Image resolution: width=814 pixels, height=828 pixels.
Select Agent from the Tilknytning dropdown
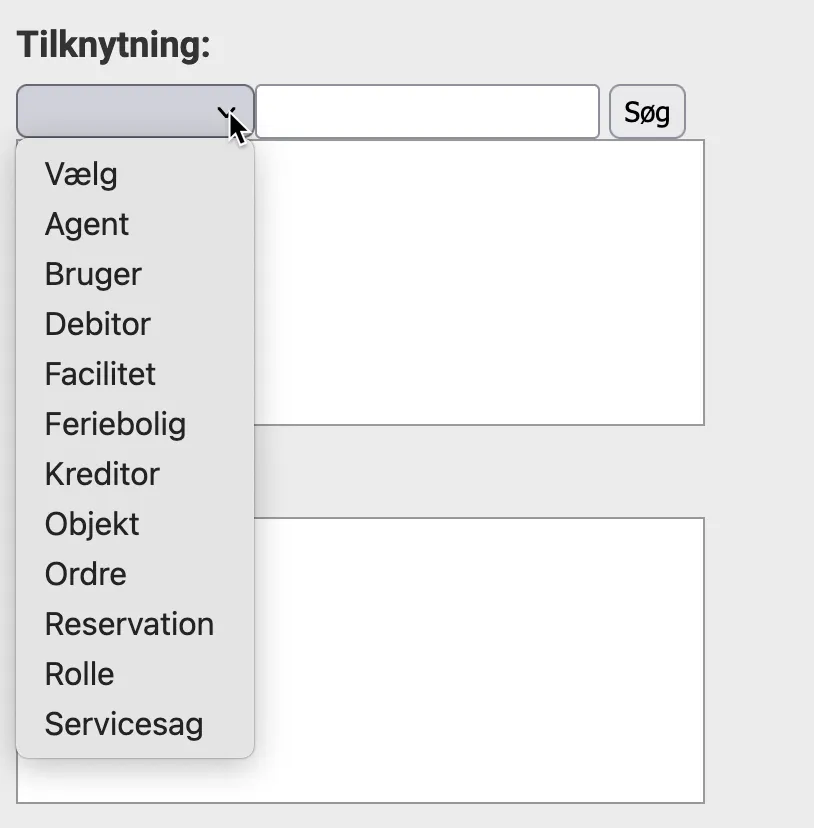(x=87, y=224)
